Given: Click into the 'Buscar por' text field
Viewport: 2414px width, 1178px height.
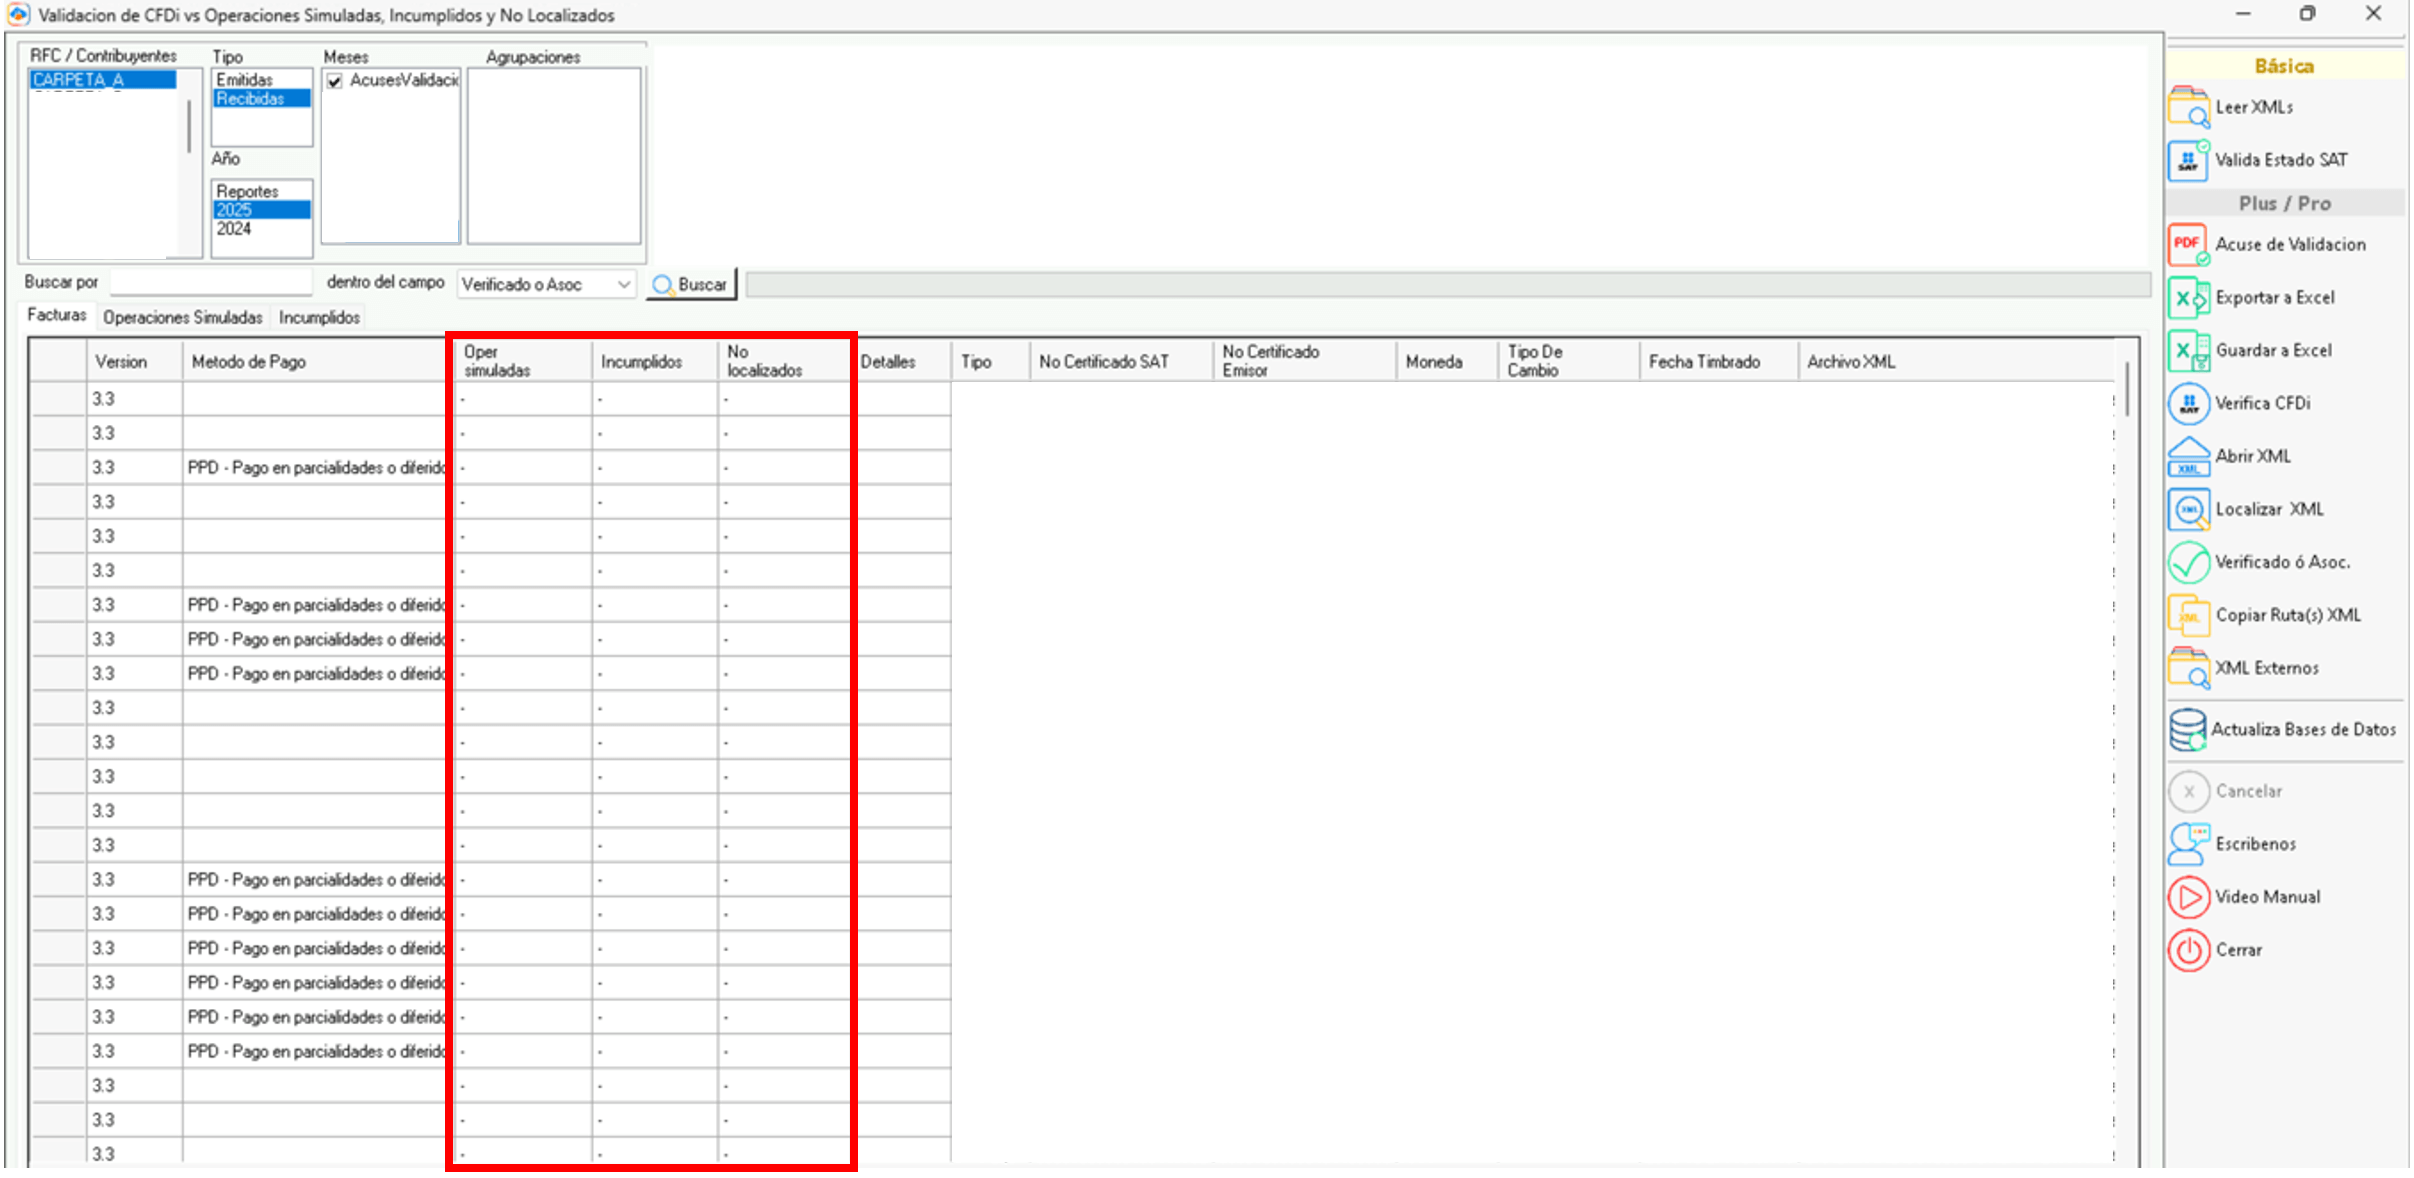Looking at the screenshot, I should tap(211, 283).
